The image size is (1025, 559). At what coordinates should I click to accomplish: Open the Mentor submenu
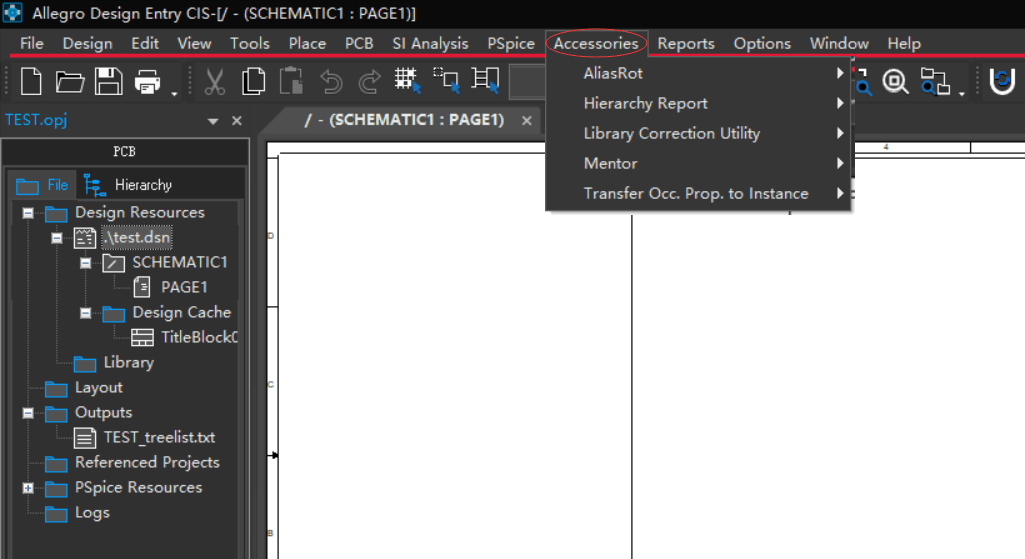pos(698,163)
